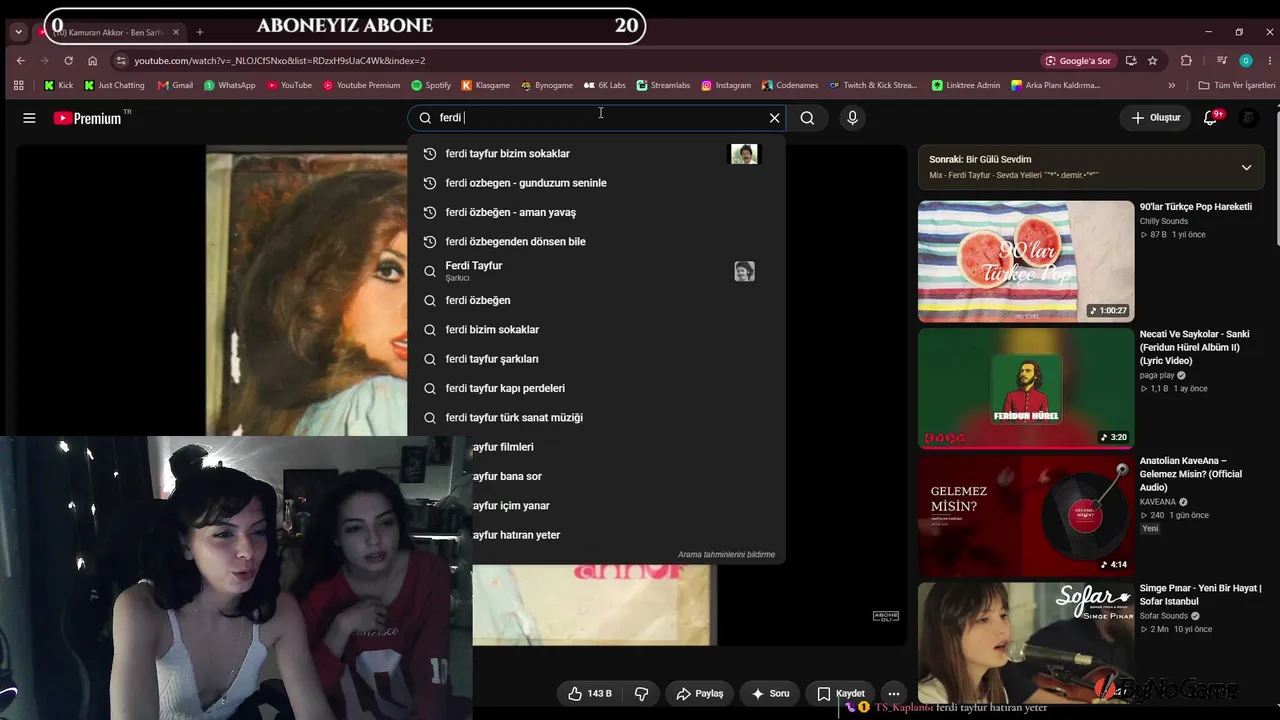Open the tab search dropdown arrow
The width and height of the screenshot is (1280, 720).
(18, 32)
